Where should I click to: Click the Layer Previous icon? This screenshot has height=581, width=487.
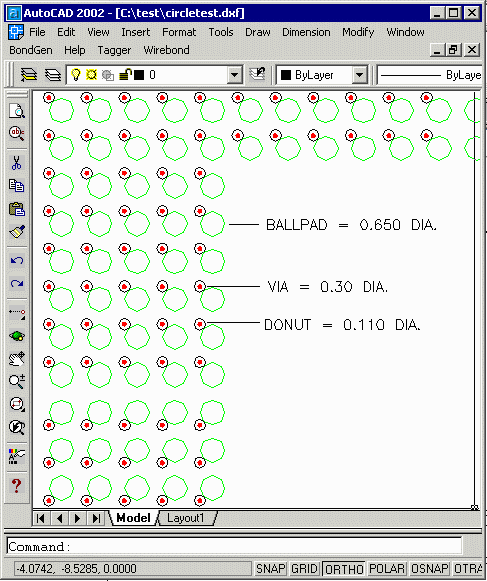pos(257,74)
